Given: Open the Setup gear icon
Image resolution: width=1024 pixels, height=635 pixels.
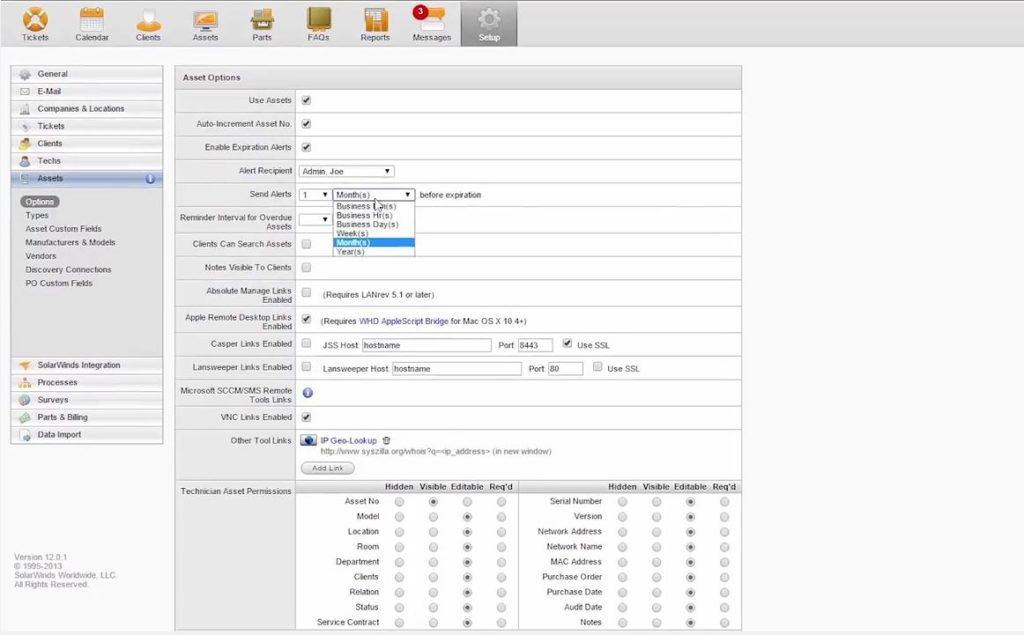Looking at the screenshot, I should tap(489, 18).
